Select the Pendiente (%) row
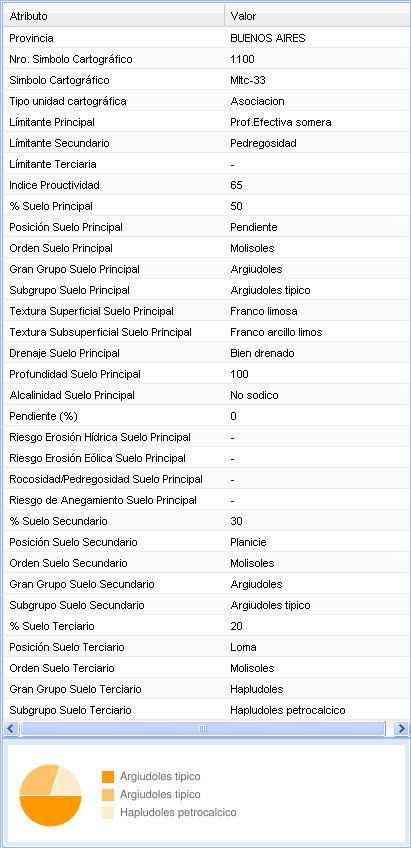This screenshot has height=848, width=411. click(207, 416)
